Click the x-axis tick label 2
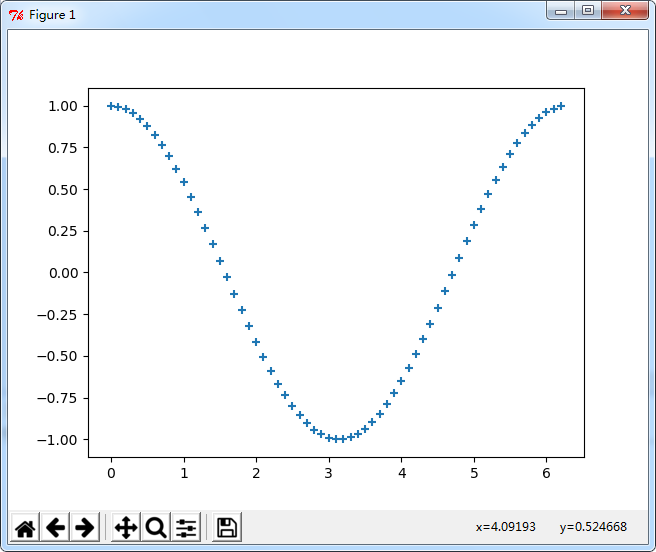 (256, 473)
